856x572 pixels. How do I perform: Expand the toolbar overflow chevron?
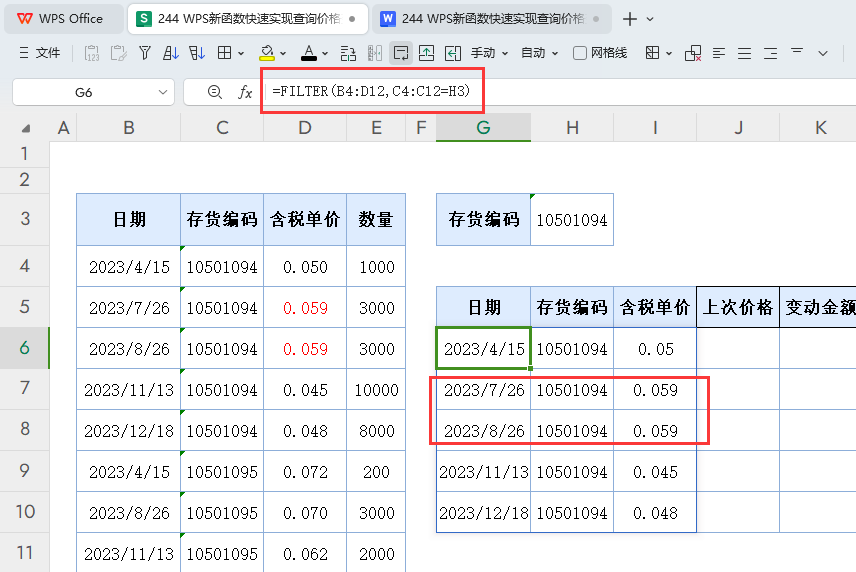click(823, 53)
